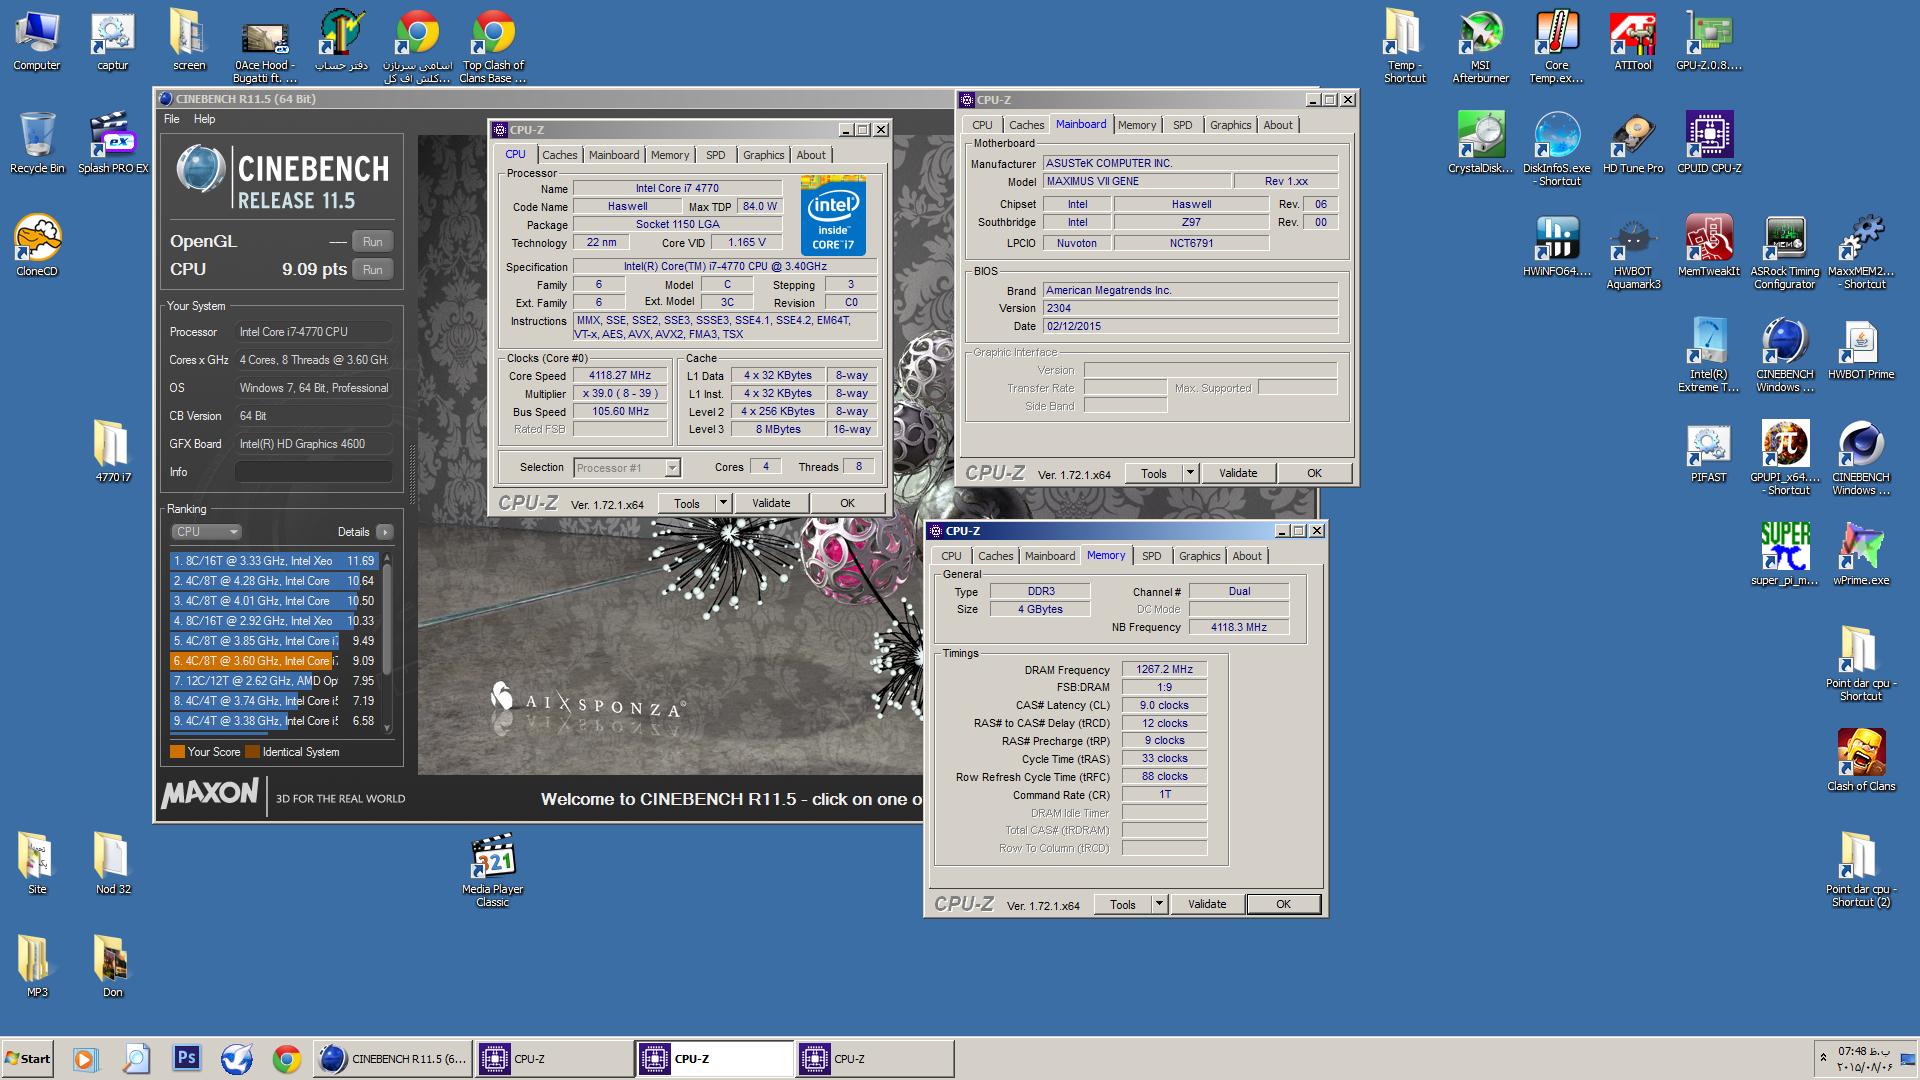Click CINEBENCH R11.5 taskbar button
The image size is (1920, 1080).
click(x=392, y=1058)
